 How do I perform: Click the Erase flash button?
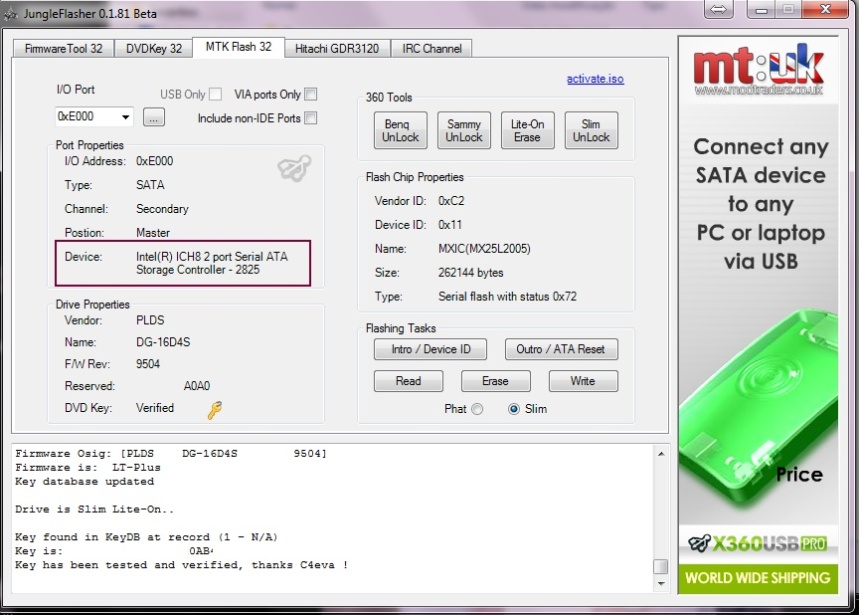495,381
